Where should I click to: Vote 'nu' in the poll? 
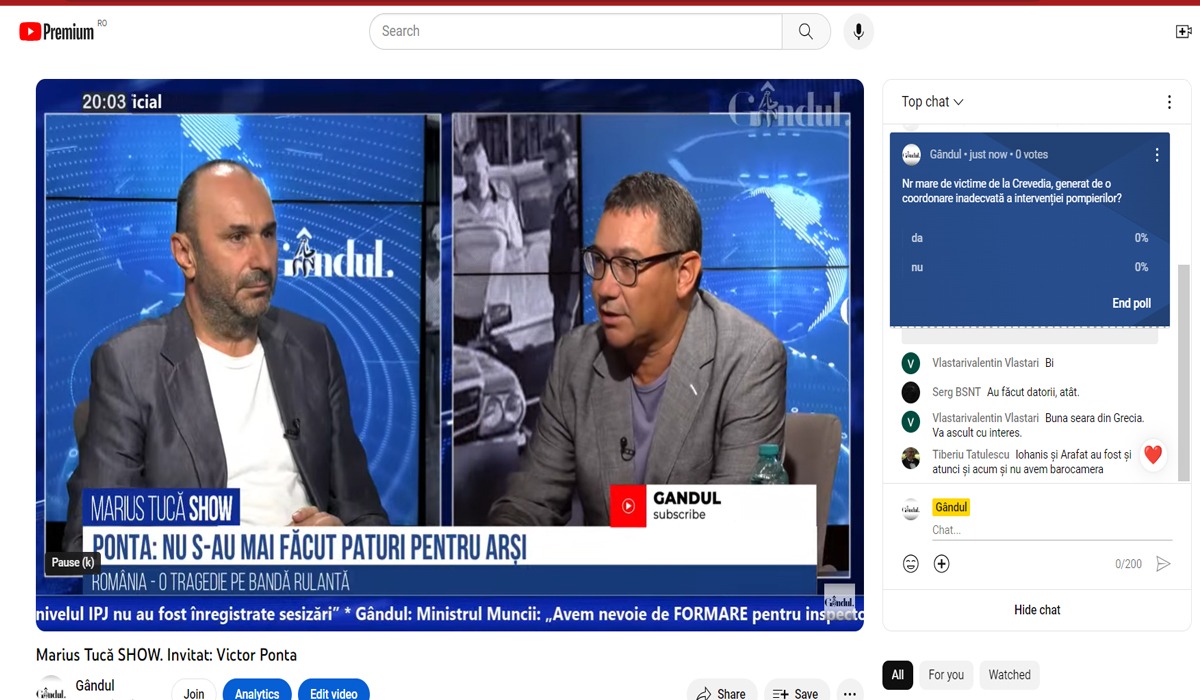tap(1029, 267)
